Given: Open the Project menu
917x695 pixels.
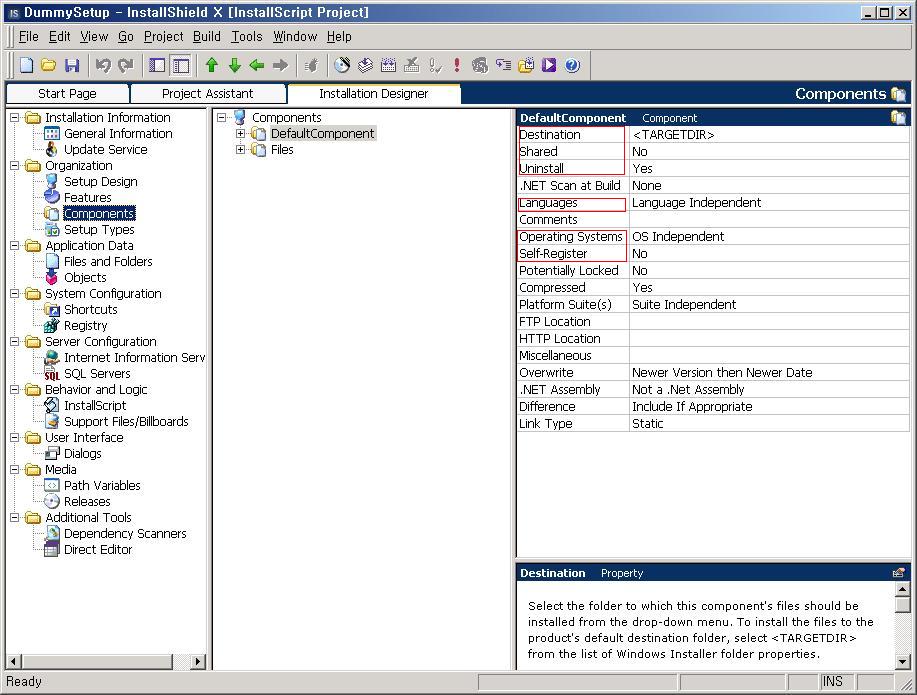Looking at the screenshot, I should click(163, 36).
